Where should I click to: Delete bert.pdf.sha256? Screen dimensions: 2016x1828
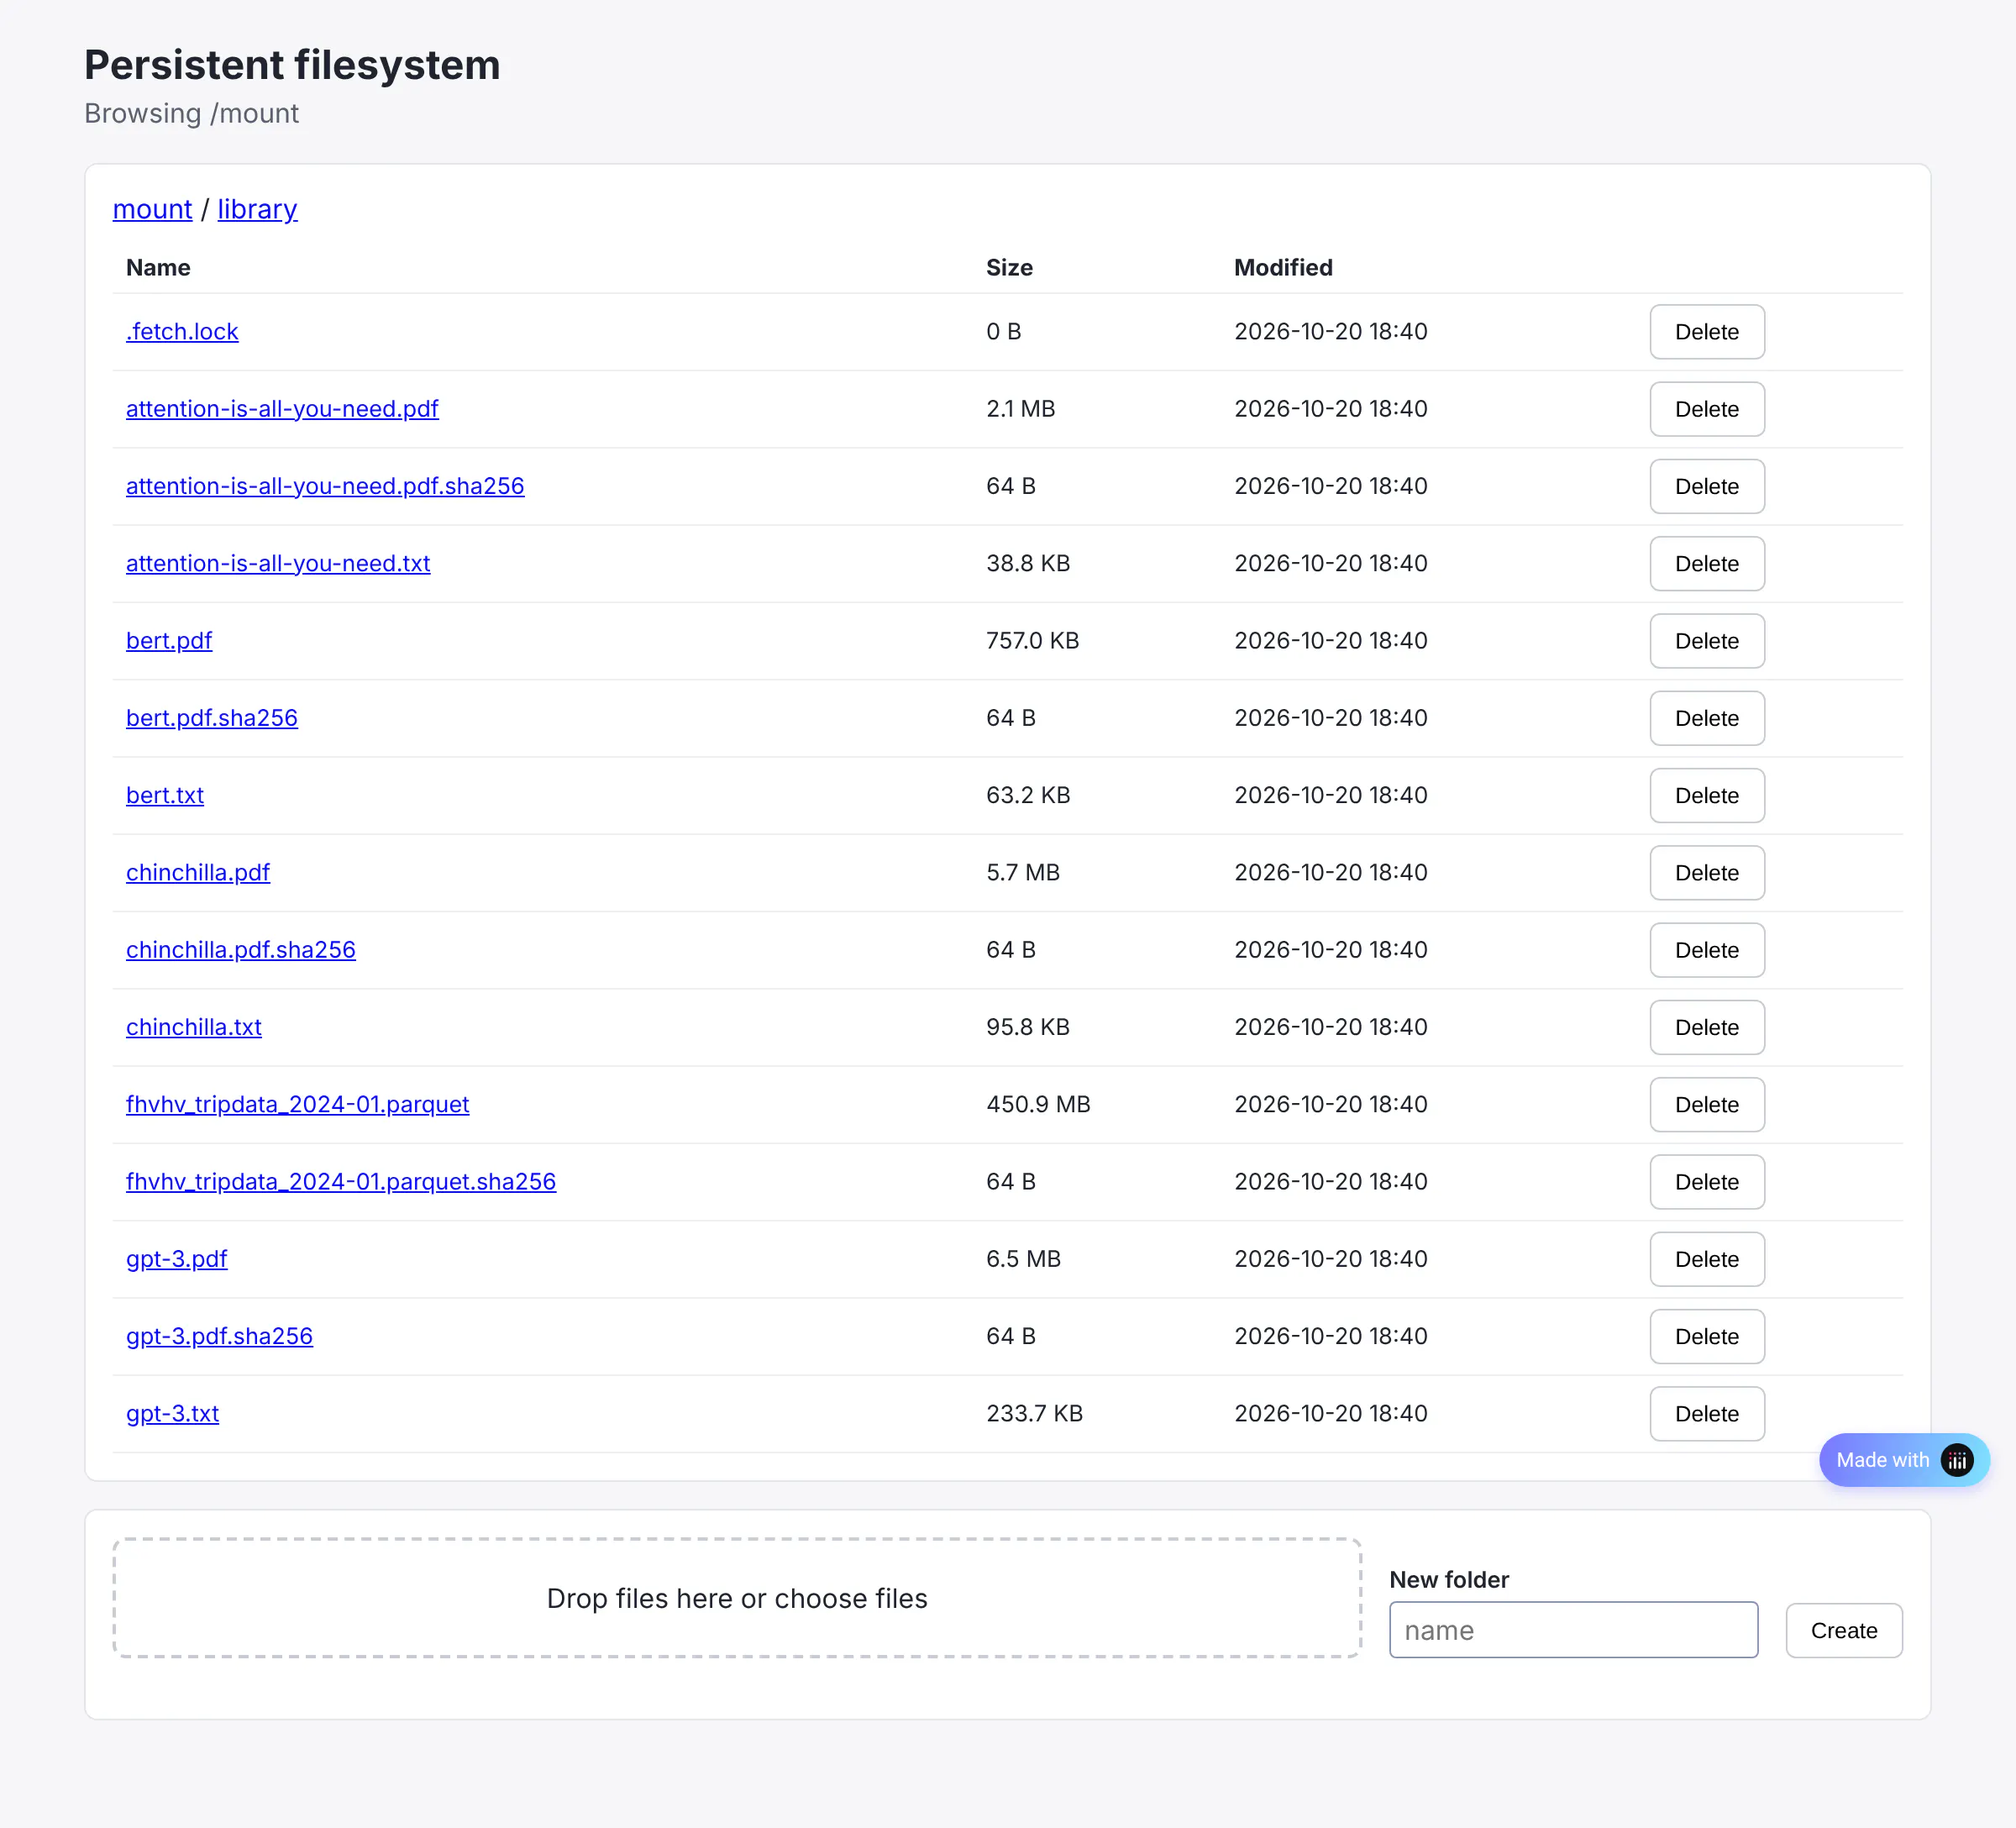(1706, 718)
